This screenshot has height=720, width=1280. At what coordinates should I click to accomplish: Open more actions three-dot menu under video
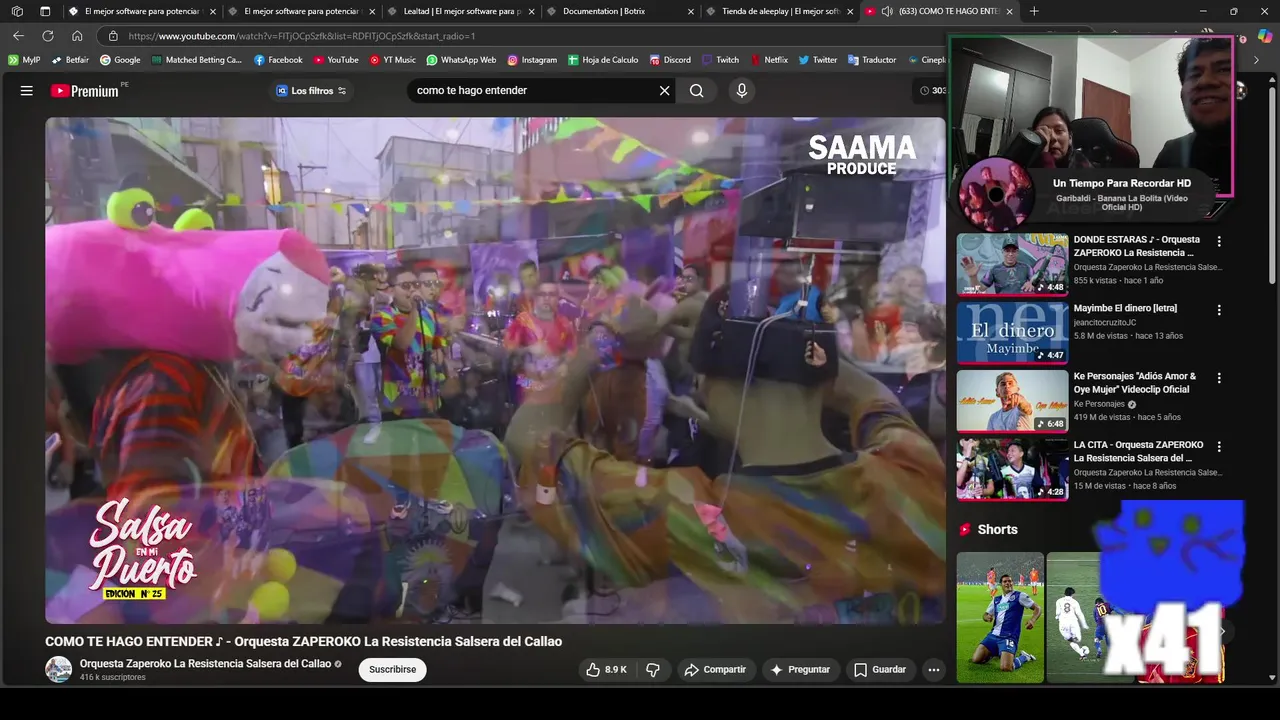[933, 669]
